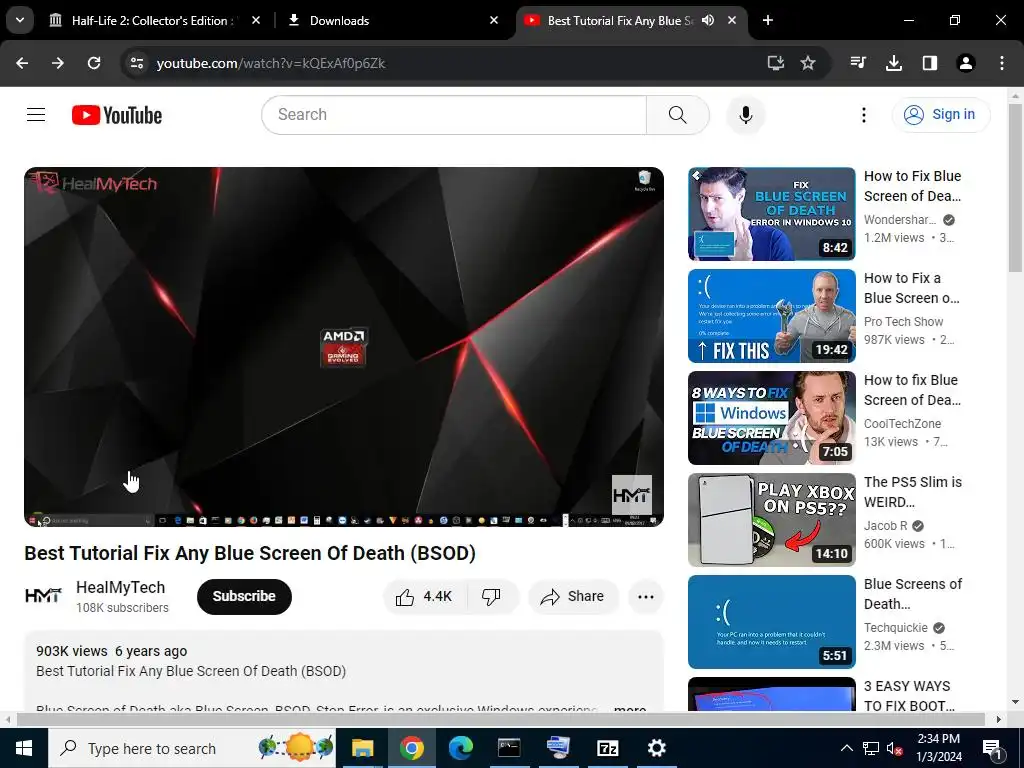This screenshot has height=768, width=1024.
Task: Open 8 Ways to Fix thumbnail 7:05
Action: coord(771,417)
